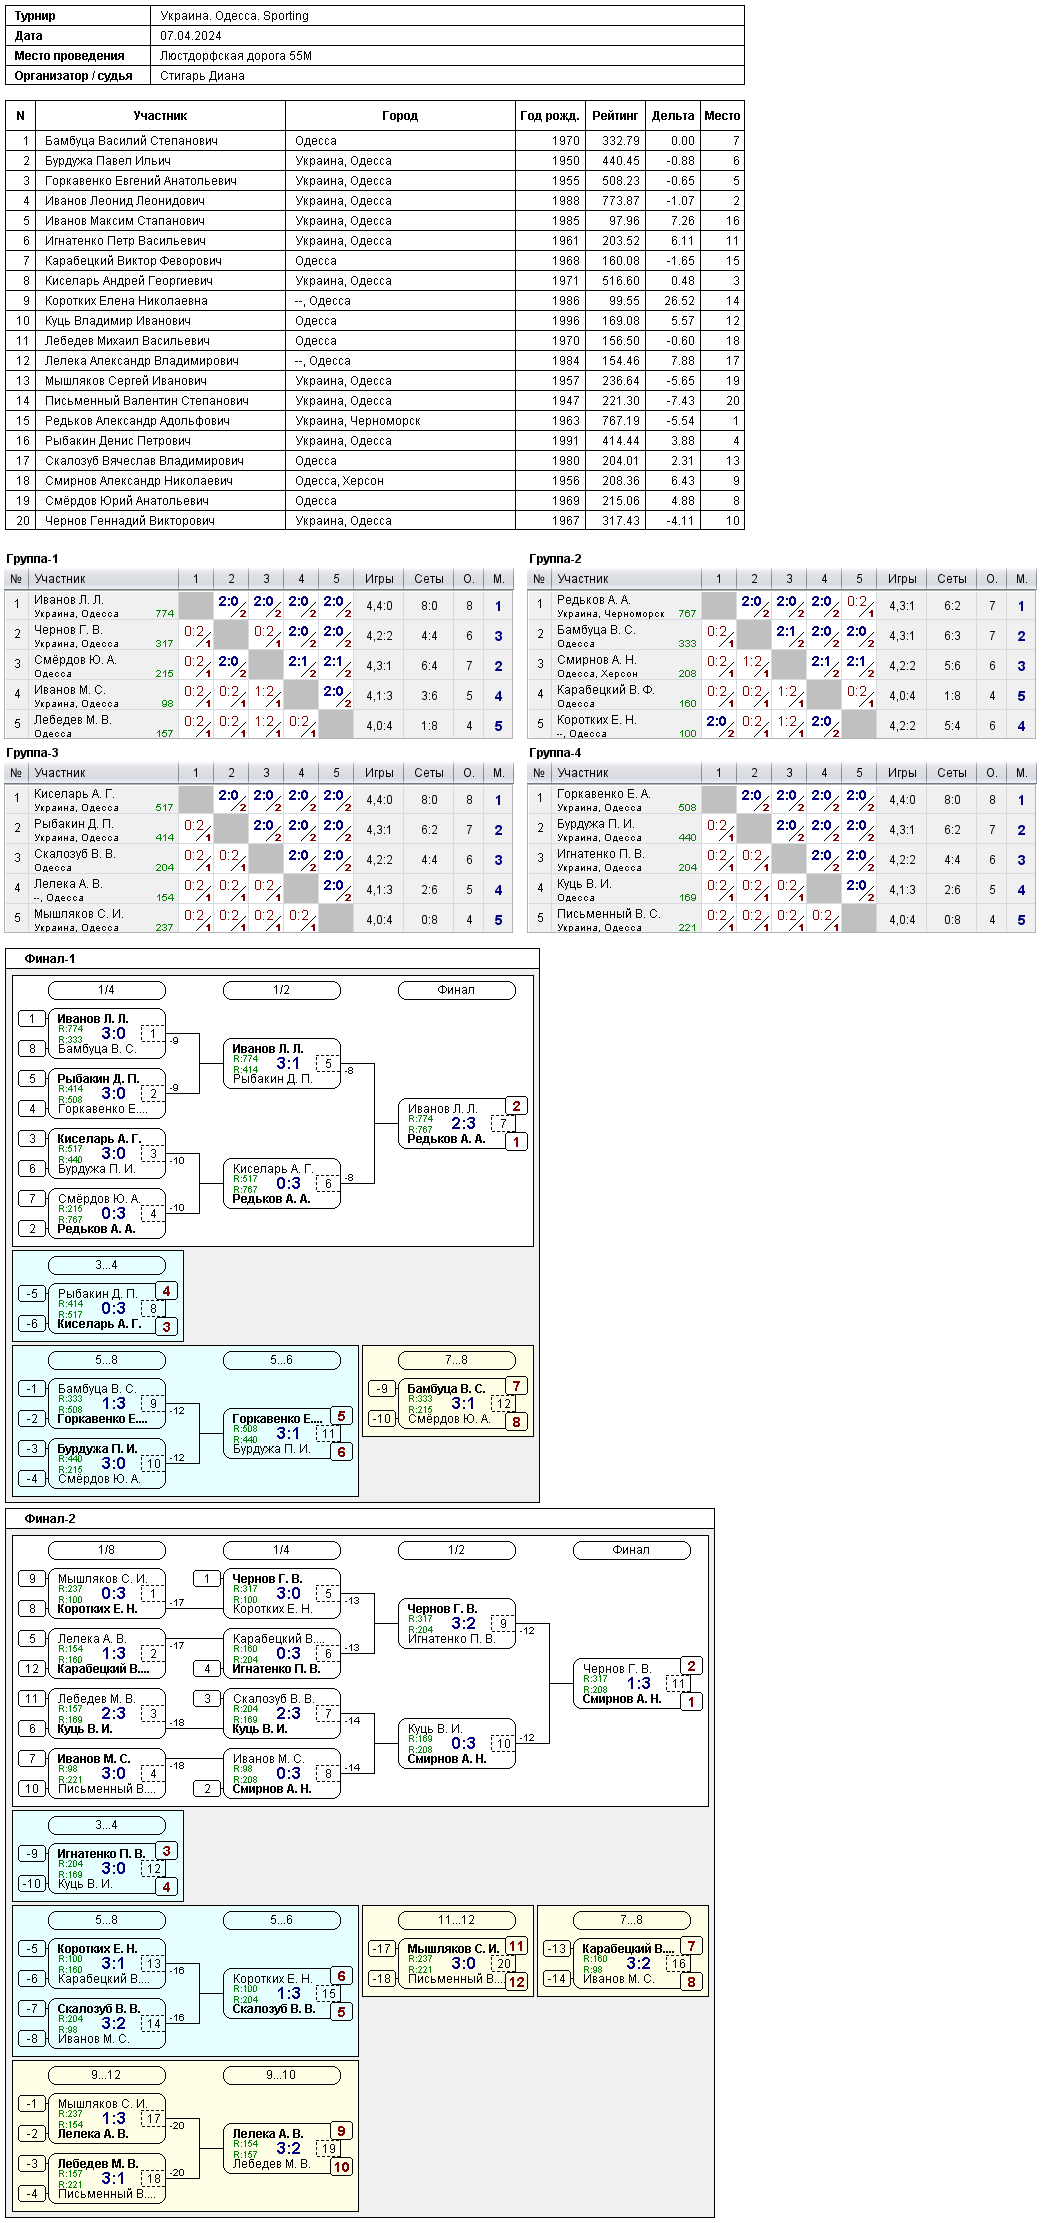
Task: Select the '1/4' round header in Финал-1
Action: (106, 990)
